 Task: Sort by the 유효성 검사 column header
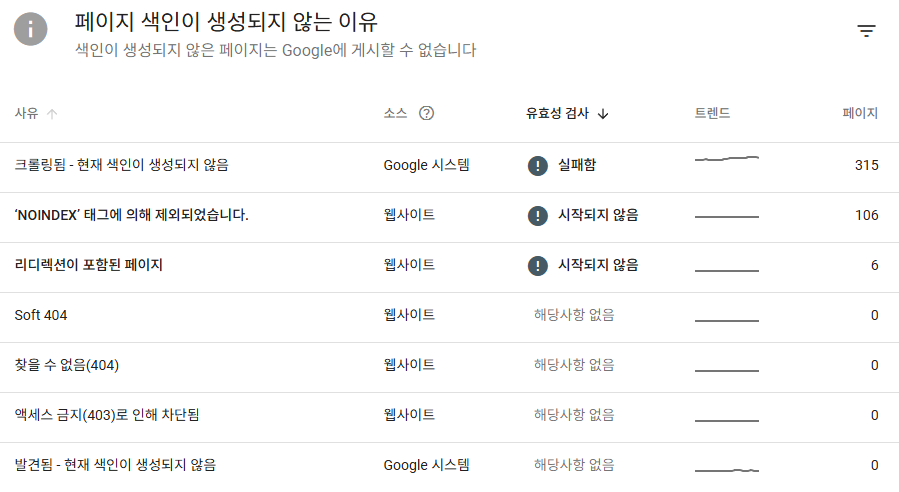557,114
